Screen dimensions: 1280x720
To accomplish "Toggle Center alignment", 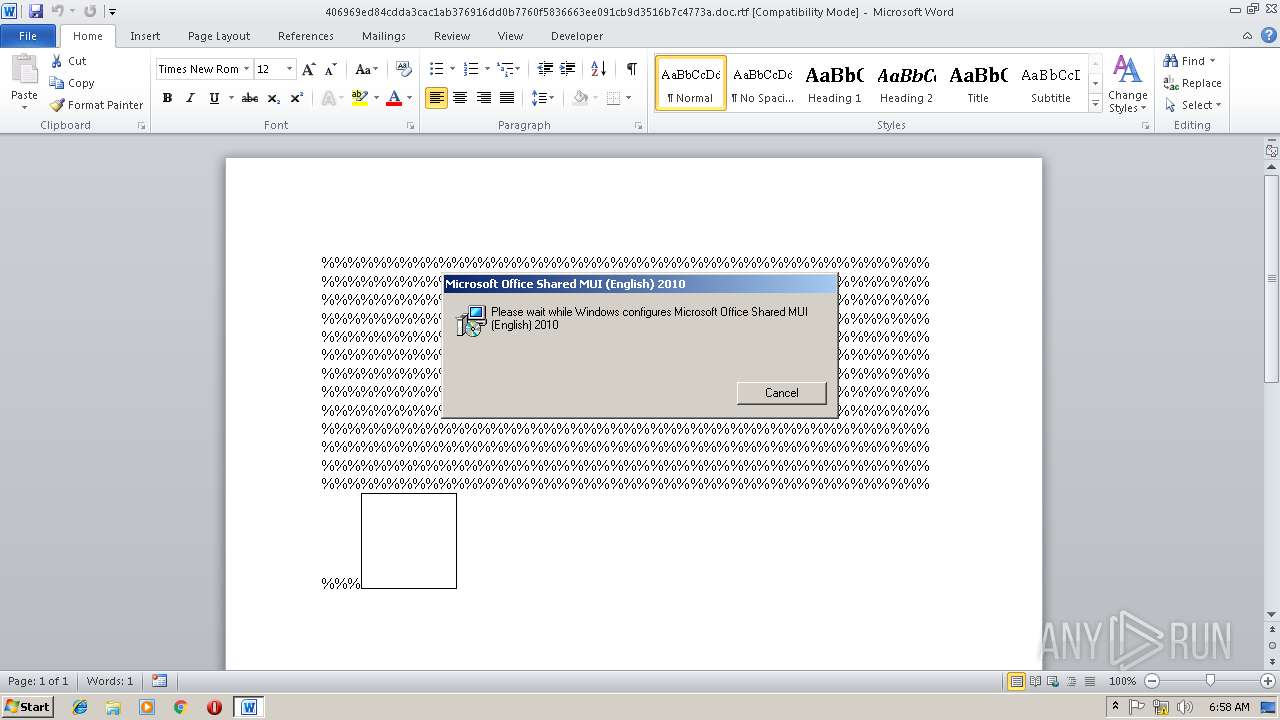I will point(460,98).
